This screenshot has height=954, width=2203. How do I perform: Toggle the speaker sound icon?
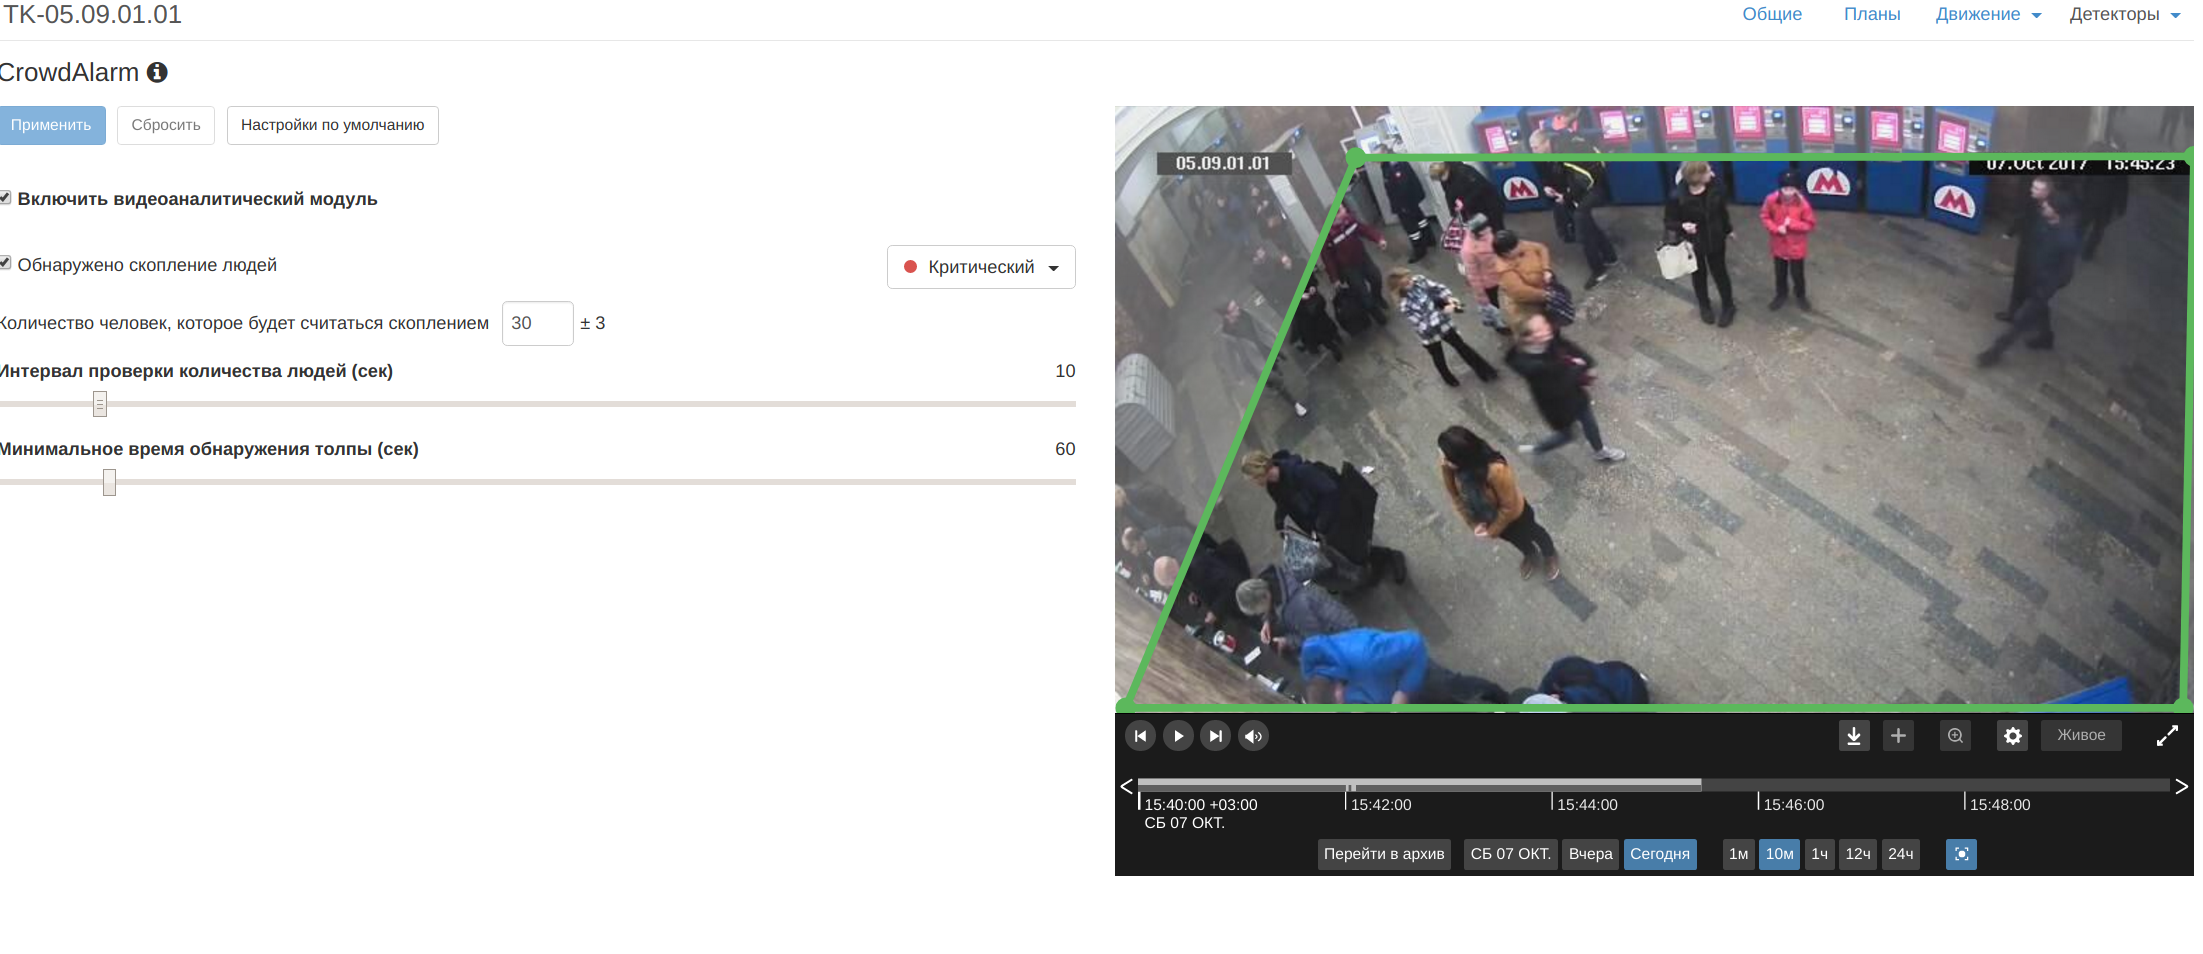(1253, 736)
